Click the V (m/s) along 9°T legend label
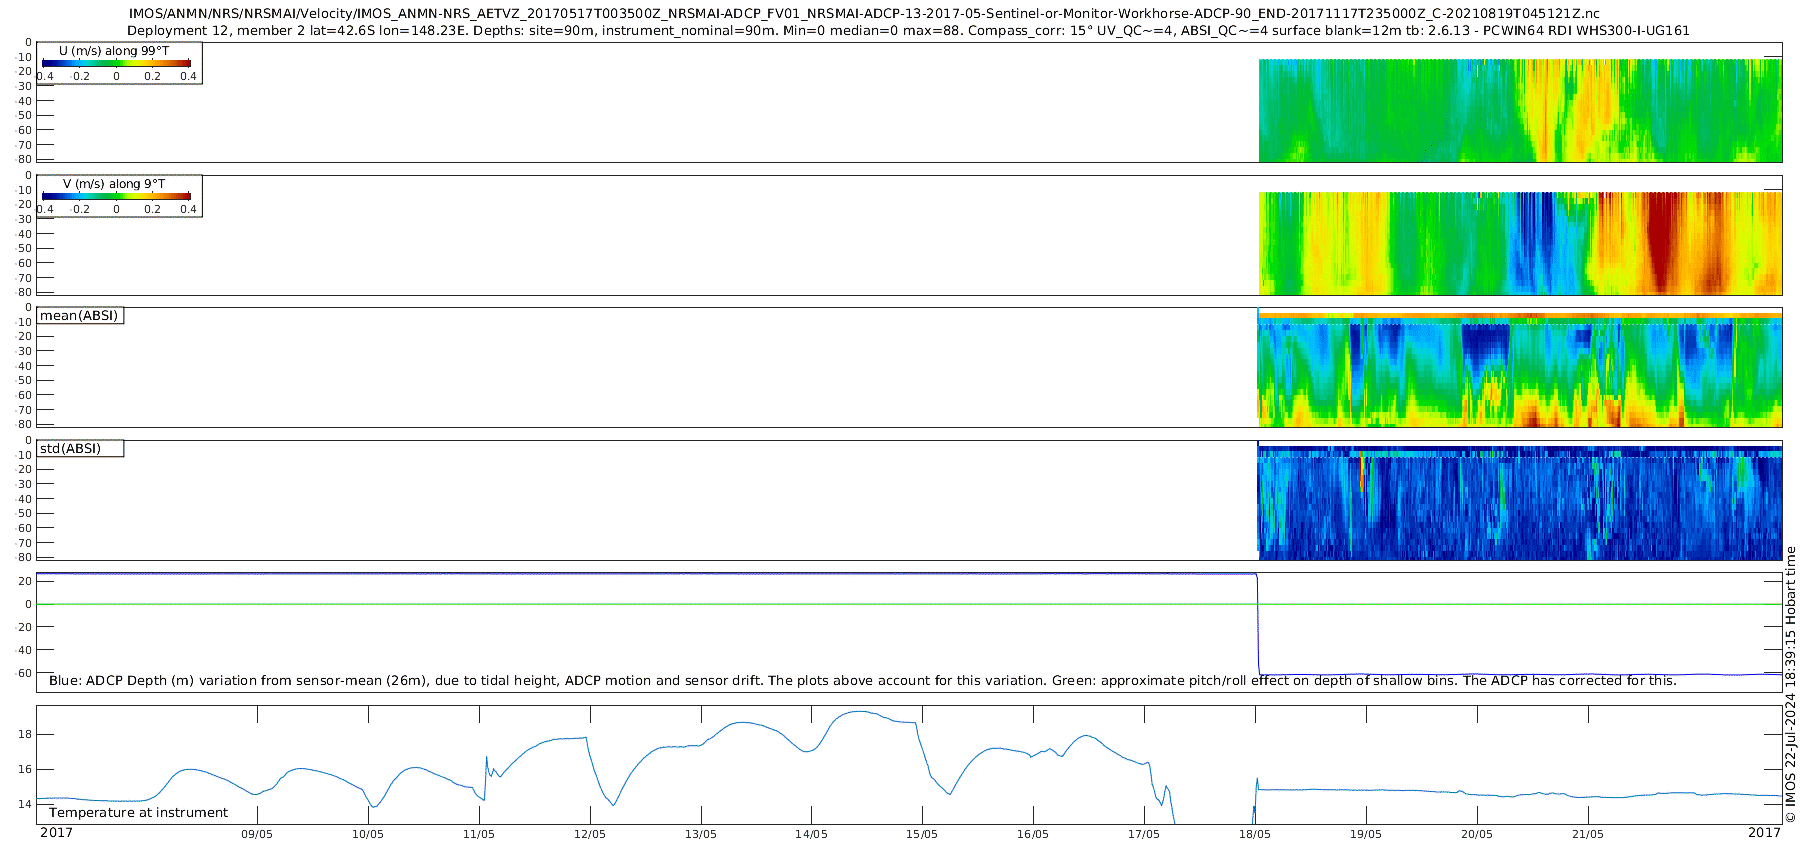Screen dimensions: 1800x850 (x=114, y=184)
